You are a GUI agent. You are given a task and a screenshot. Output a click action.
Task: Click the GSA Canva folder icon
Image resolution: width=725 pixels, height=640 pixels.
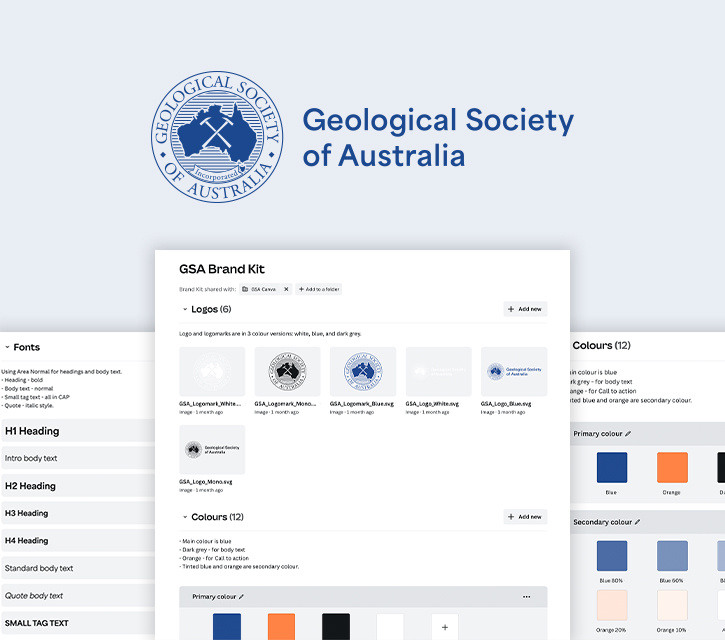coord(245,289)
